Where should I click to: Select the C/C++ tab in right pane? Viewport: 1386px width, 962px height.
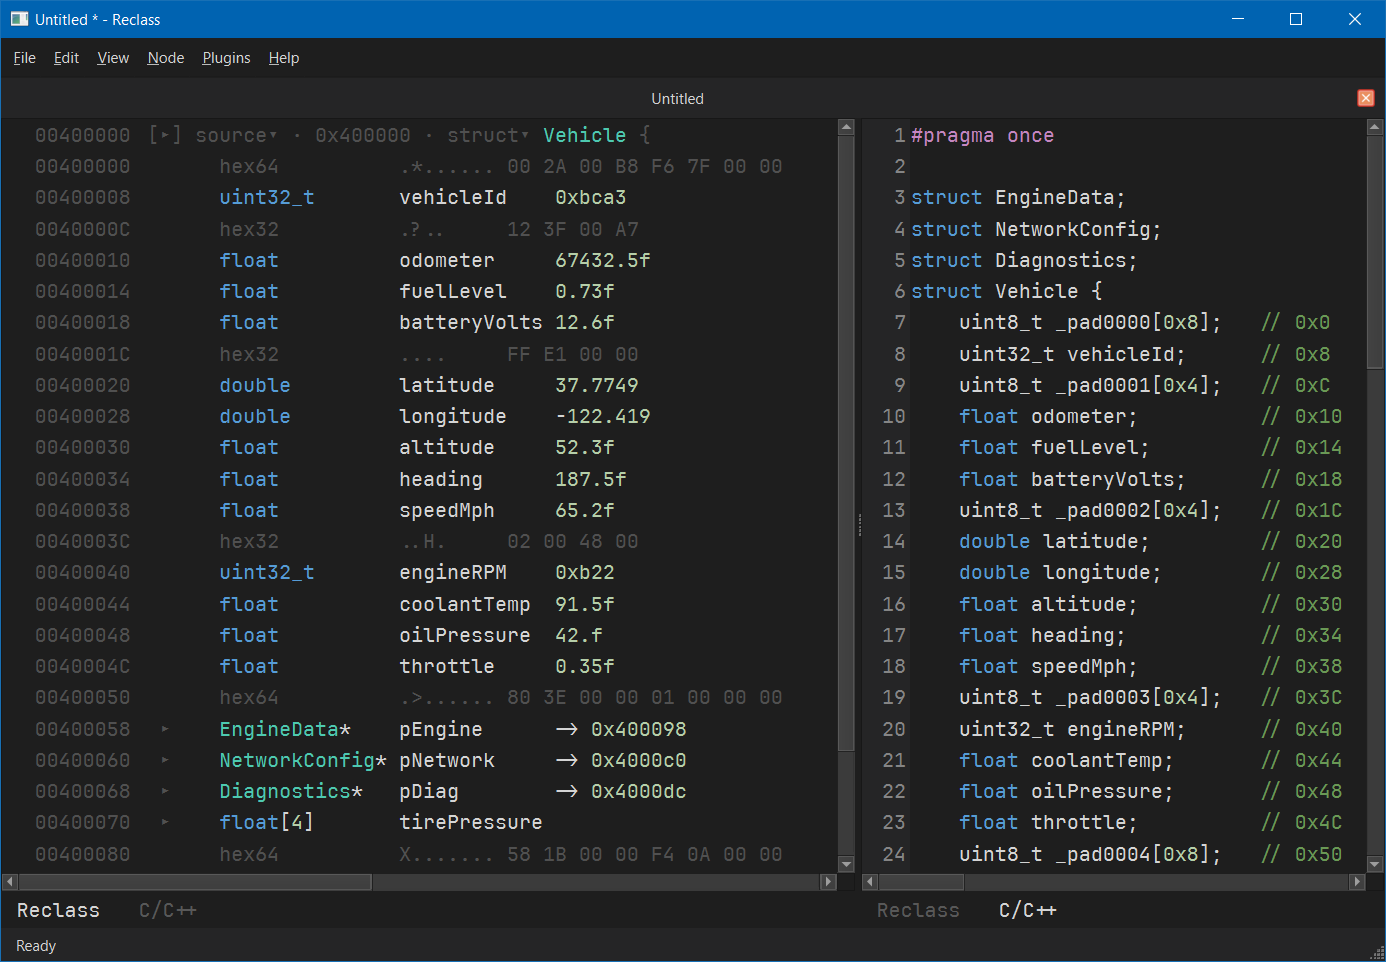(1028, 910)
